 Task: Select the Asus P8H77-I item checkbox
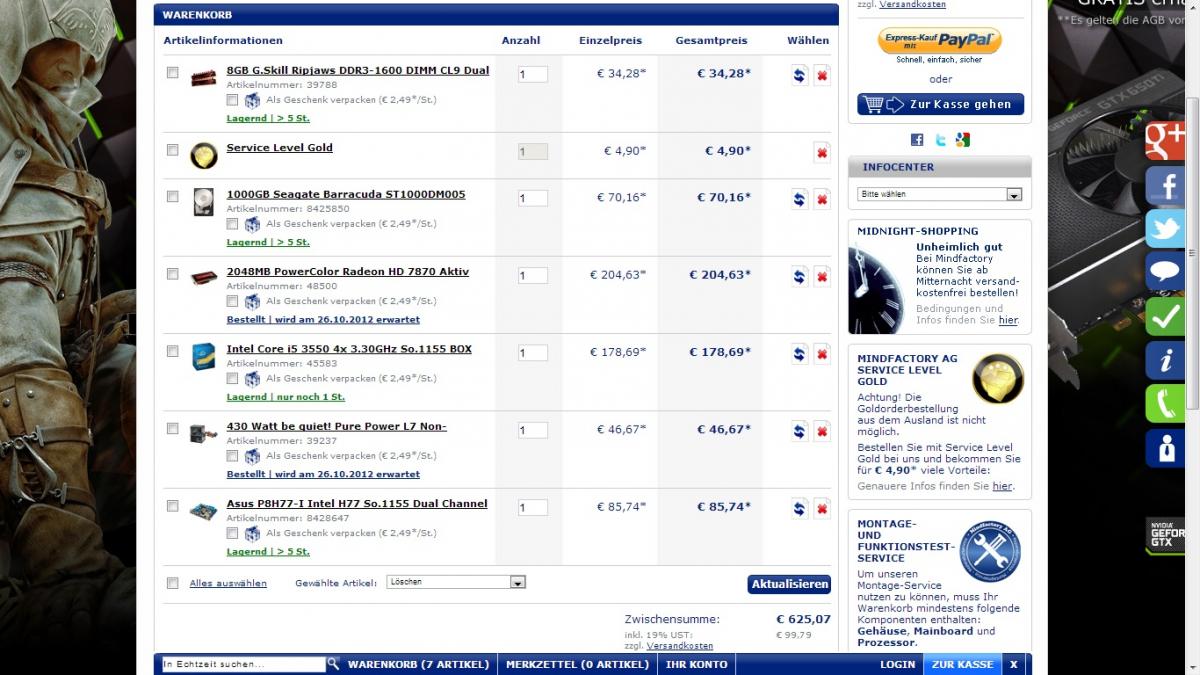172,506
